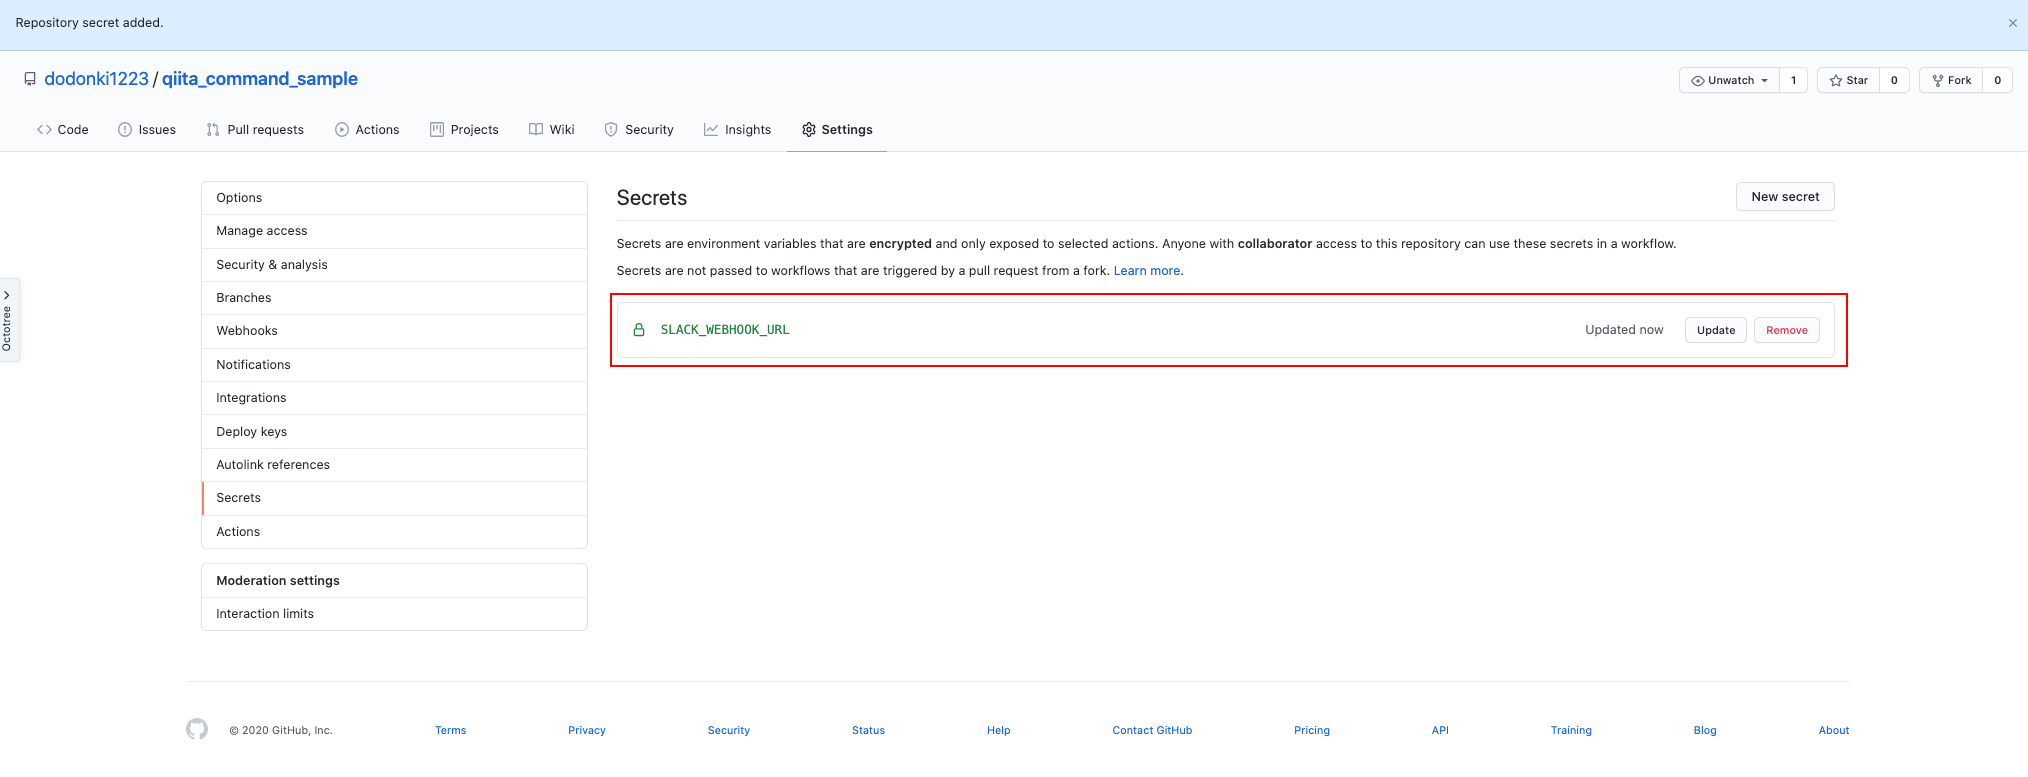This screenshot has height=777, width=2028.
Task: Click the Insights graph icon
Action: point(711,130)
